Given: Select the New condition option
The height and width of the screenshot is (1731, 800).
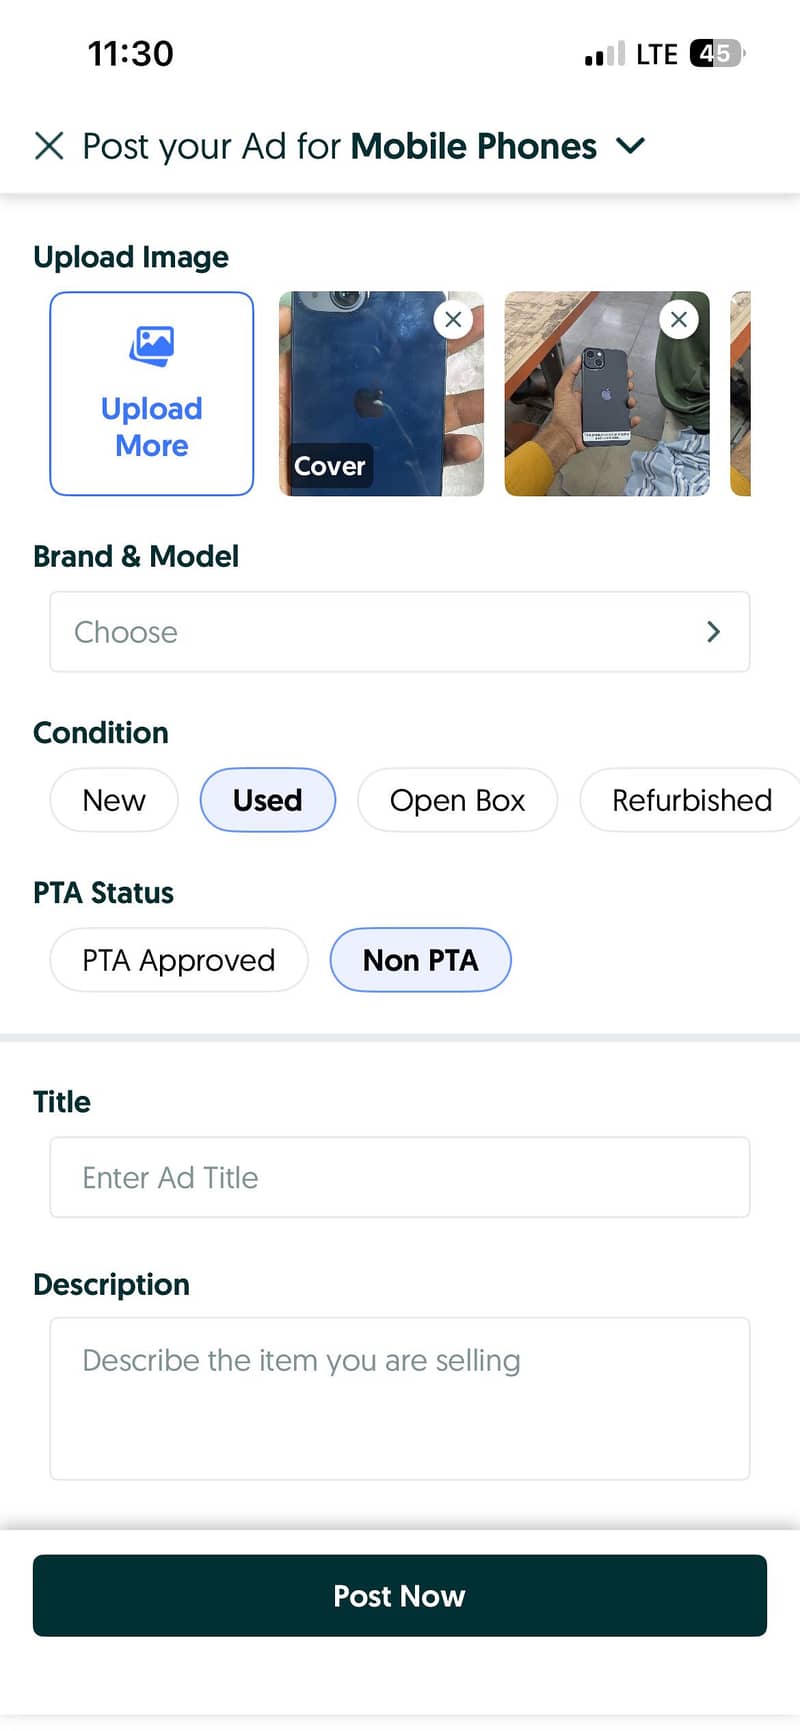Looking at the screenshot, I should (x=114, y=800).
